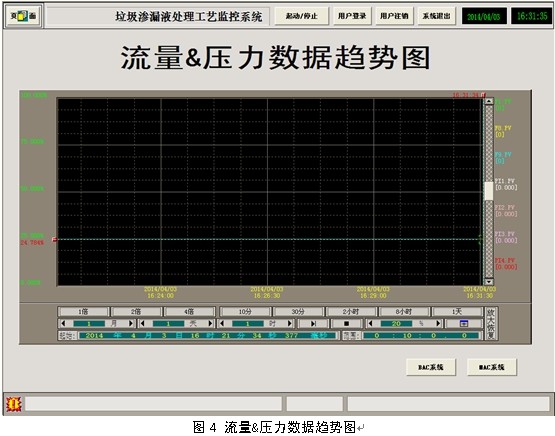Open the BAC系统 page

(x=431, y=367)
